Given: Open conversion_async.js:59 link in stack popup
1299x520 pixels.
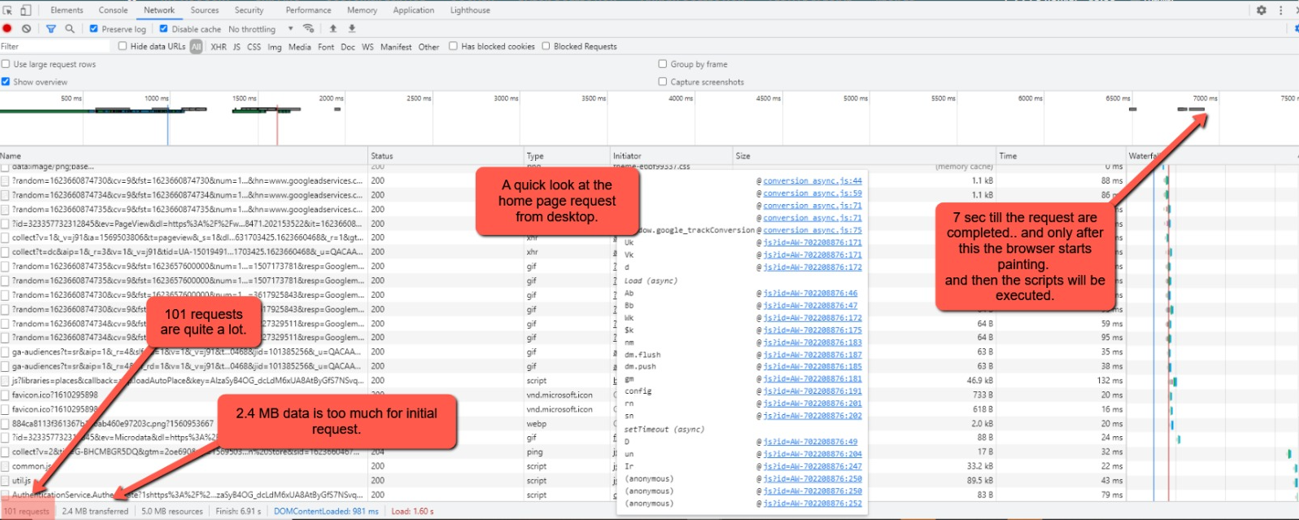Looking at the screenshot, I should pyautogui.click(x=812, y=193).
